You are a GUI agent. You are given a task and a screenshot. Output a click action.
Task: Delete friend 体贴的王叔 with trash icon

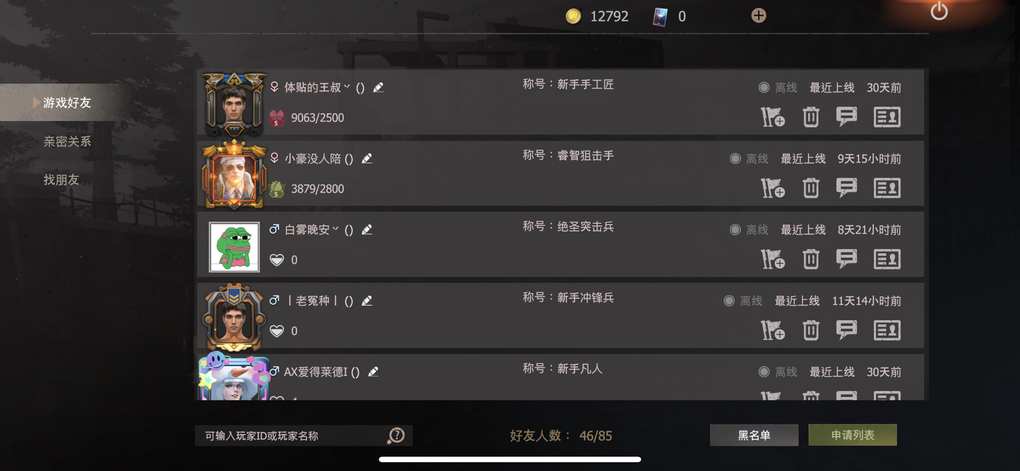pyautogui.click(x=811, y=117)
